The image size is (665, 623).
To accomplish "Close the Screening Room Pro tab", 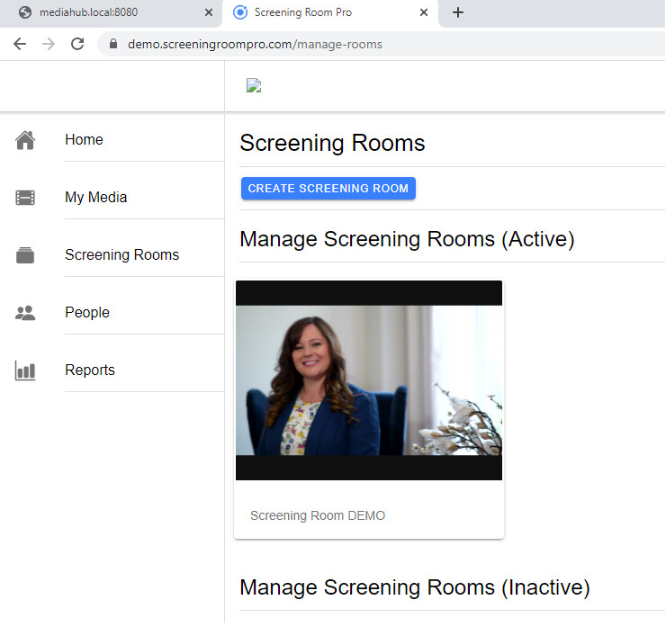I will [x=424, y=12].
